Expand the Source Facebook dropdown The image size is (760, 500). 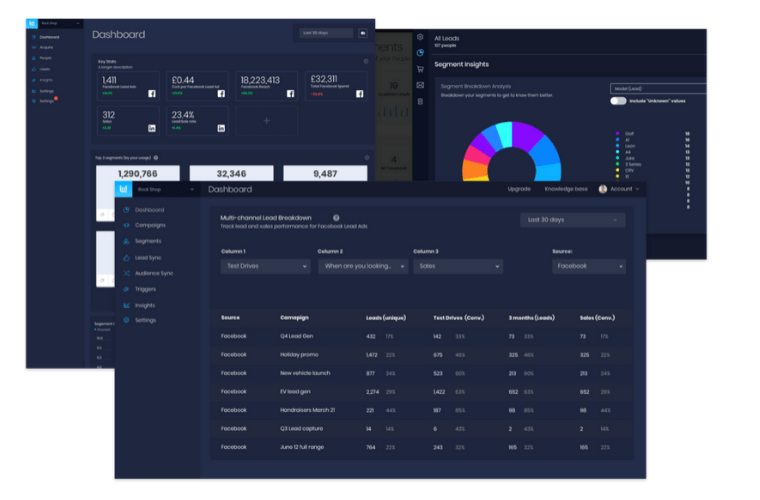click(x=588, y=267)
